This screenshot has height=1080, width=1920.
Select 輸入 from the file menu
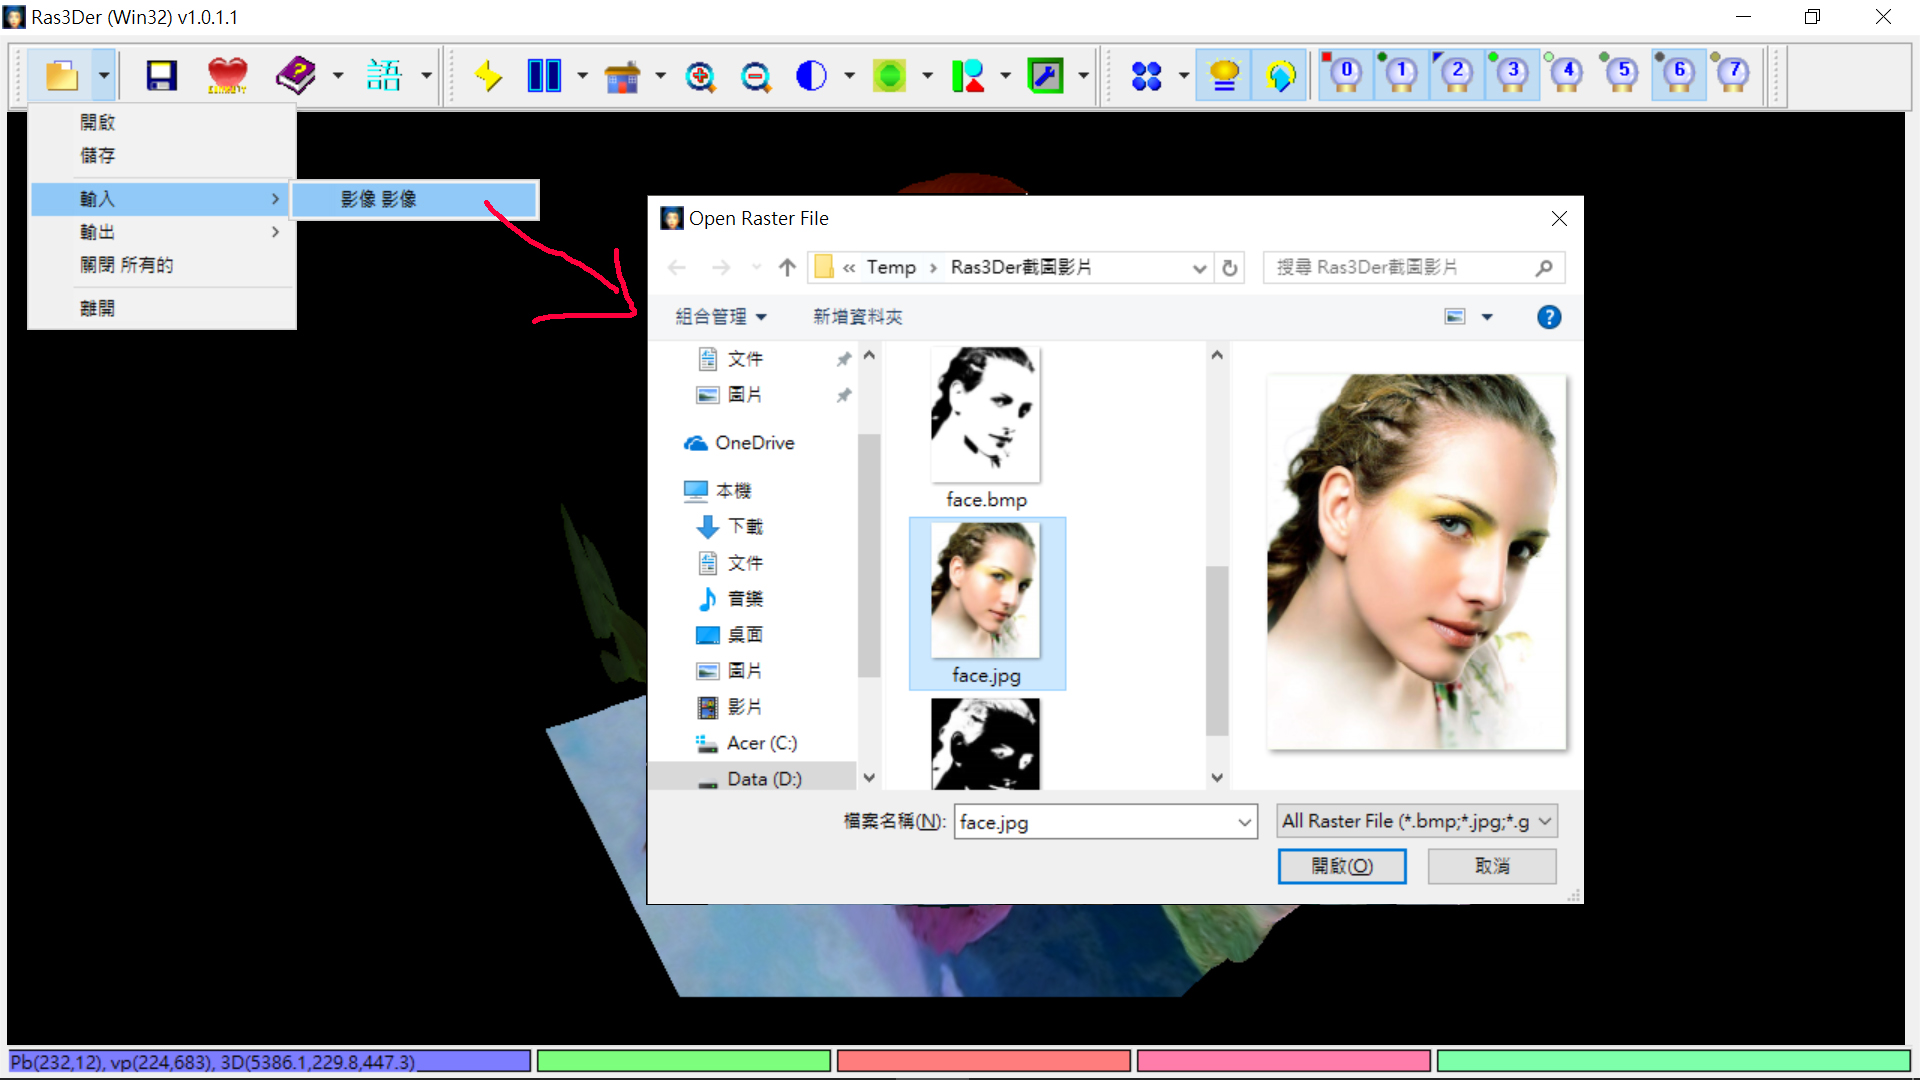pos(96,198)
